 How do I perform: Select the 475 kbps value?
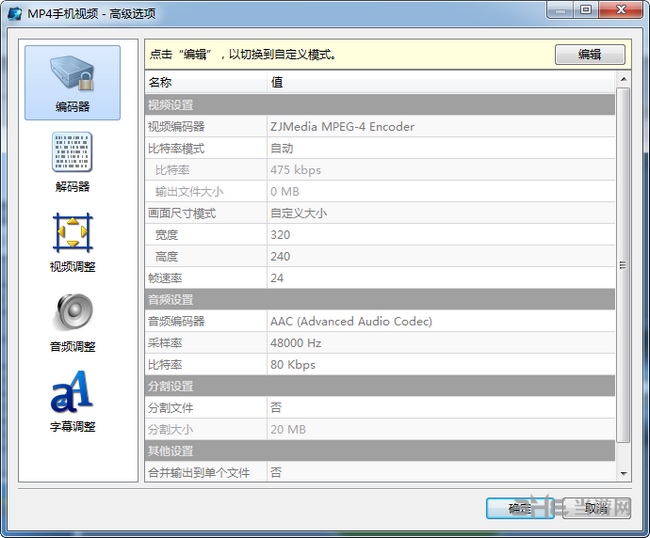(296, 170)
